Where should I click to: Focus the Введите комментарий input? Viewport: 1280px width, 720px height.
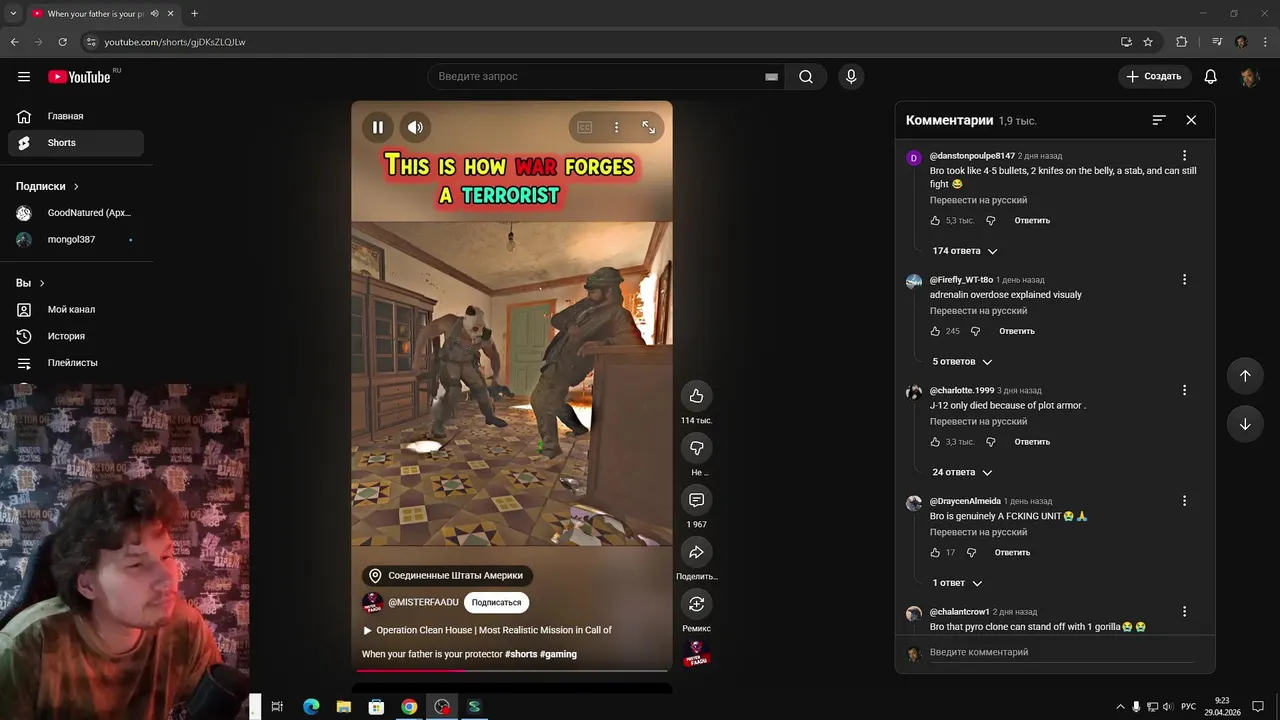(1061, 652)
